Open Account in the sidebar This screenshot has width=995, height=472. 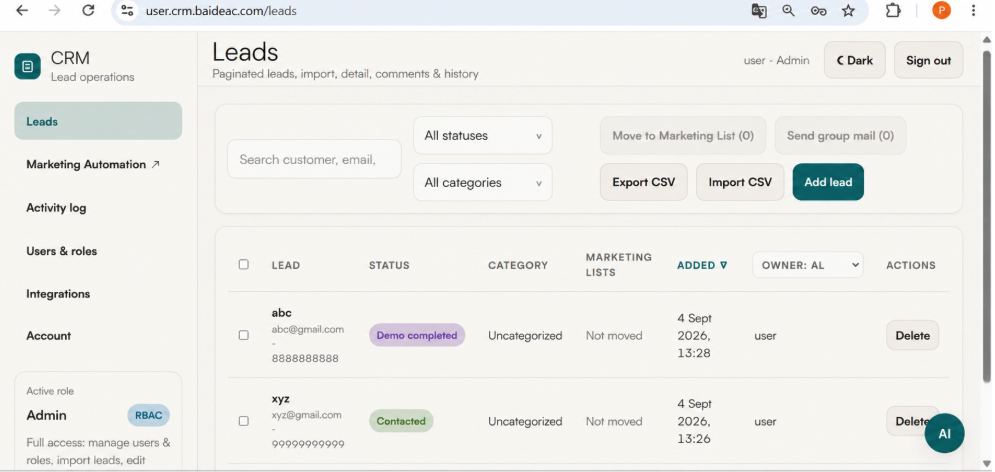pos(48,336)
